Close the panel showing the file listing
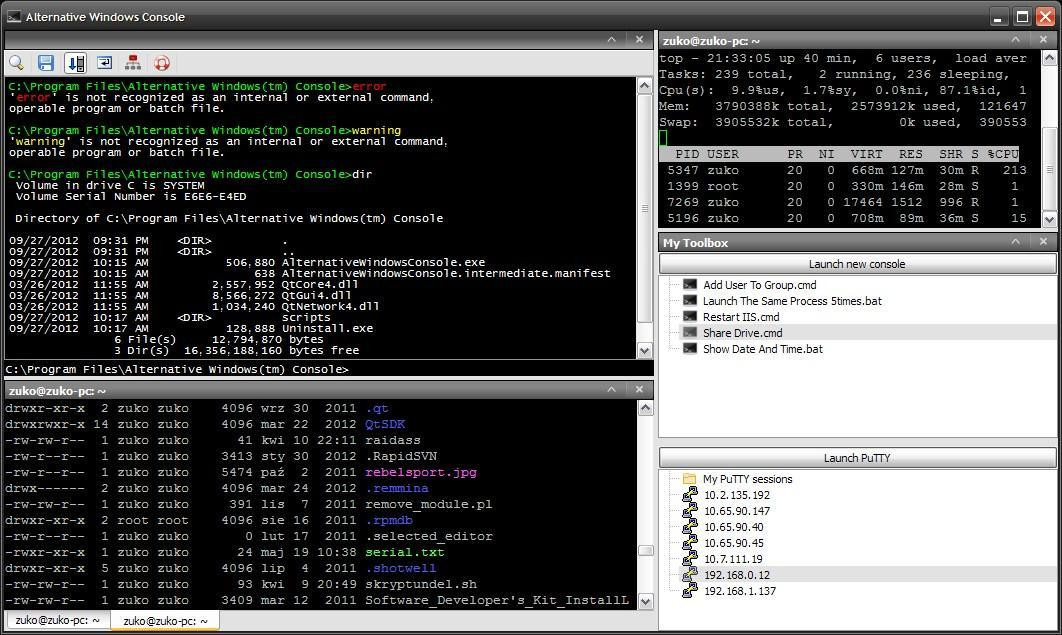 pos(639,389)
